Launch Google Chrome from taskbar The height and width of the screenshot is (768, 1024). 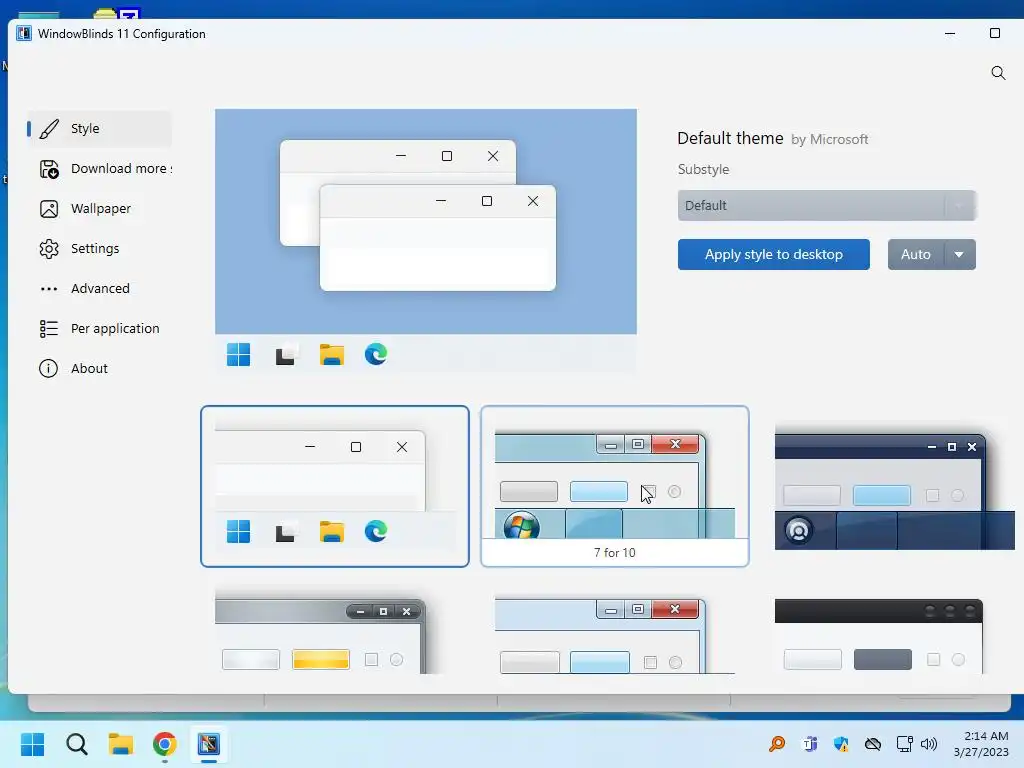click(165, 744)
